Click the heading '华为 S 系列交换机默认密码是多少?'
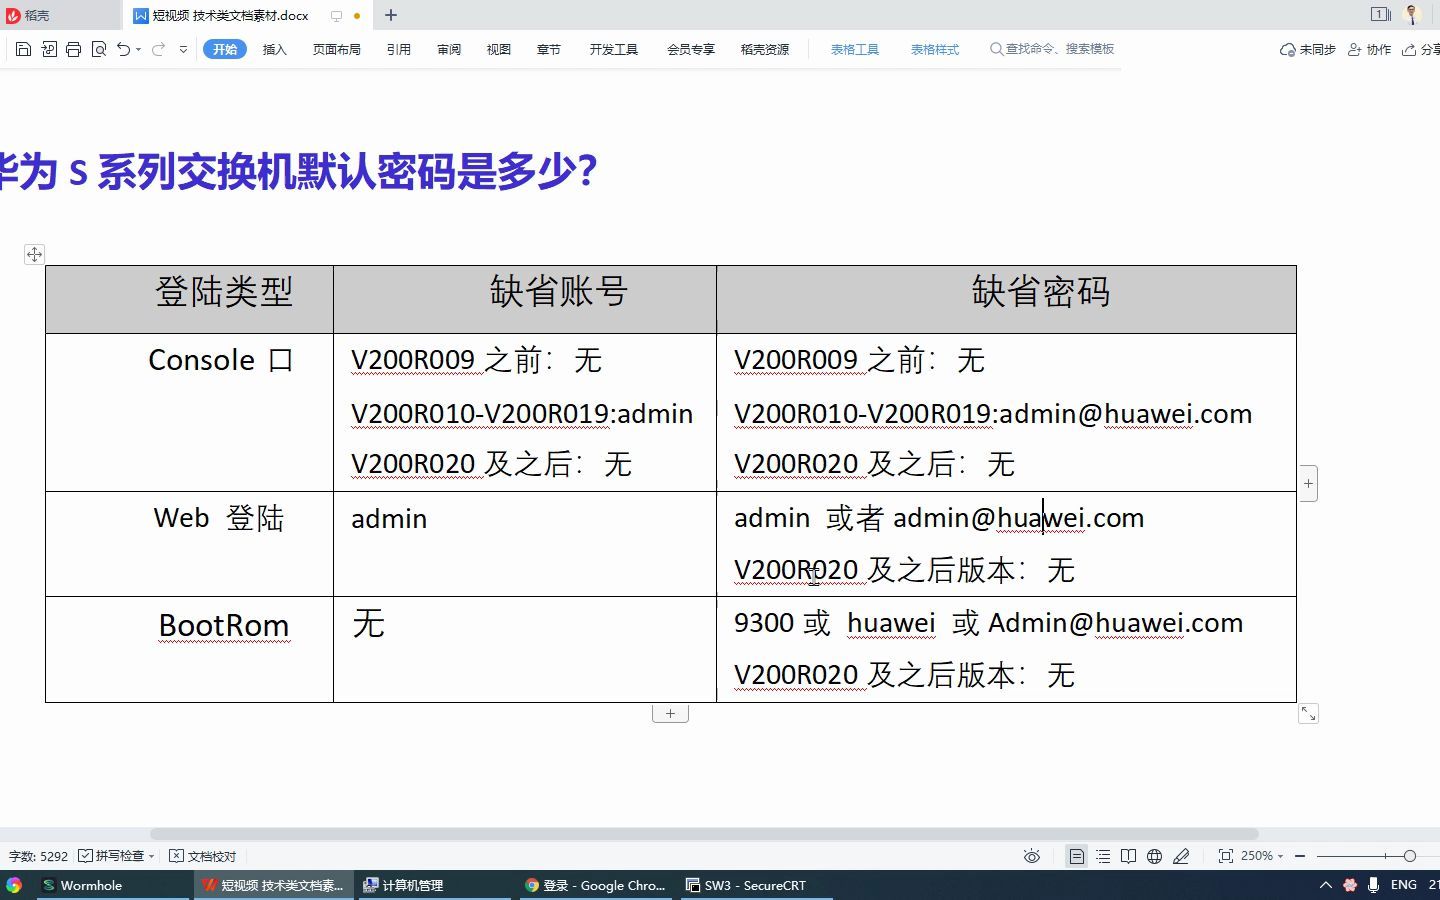The image size is (1440, 900). pyautogui.click(x=299, y=171)
